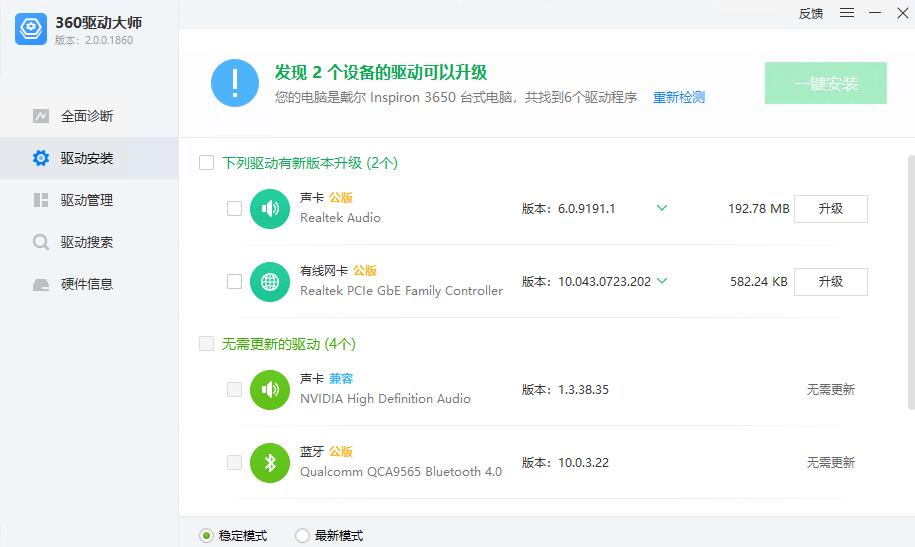
Task: Click the 360驱动大师 app logo icon
Action: click(31, 30)
